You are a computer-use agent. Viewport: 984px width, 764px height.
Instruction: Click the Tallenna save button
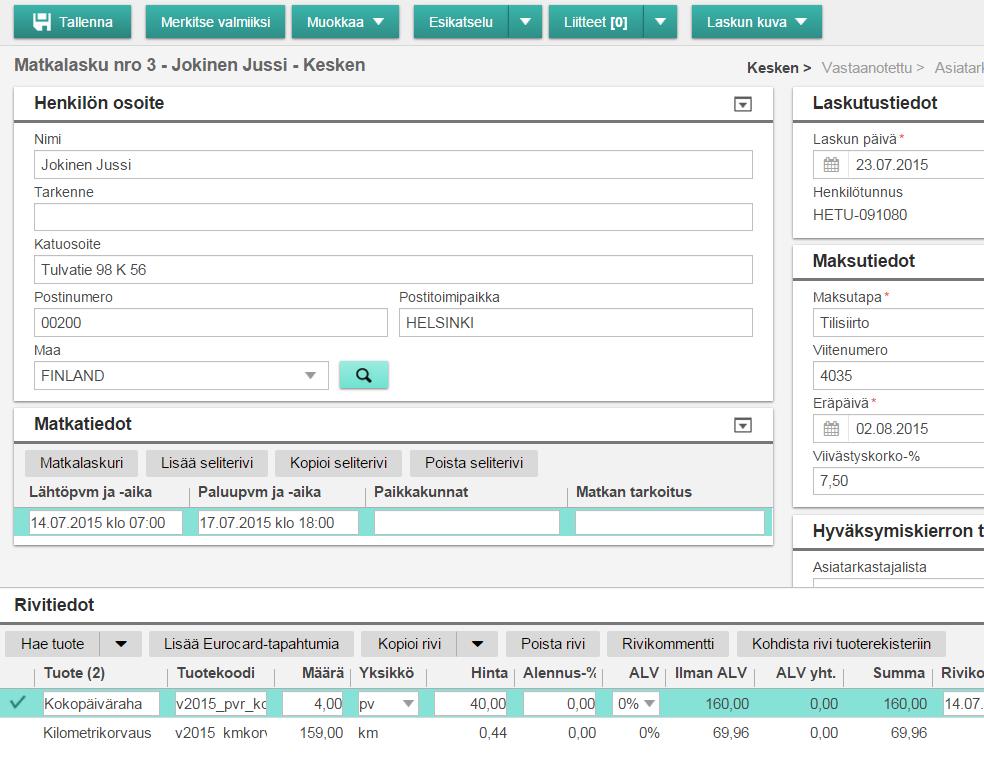(x=72, y=22)
